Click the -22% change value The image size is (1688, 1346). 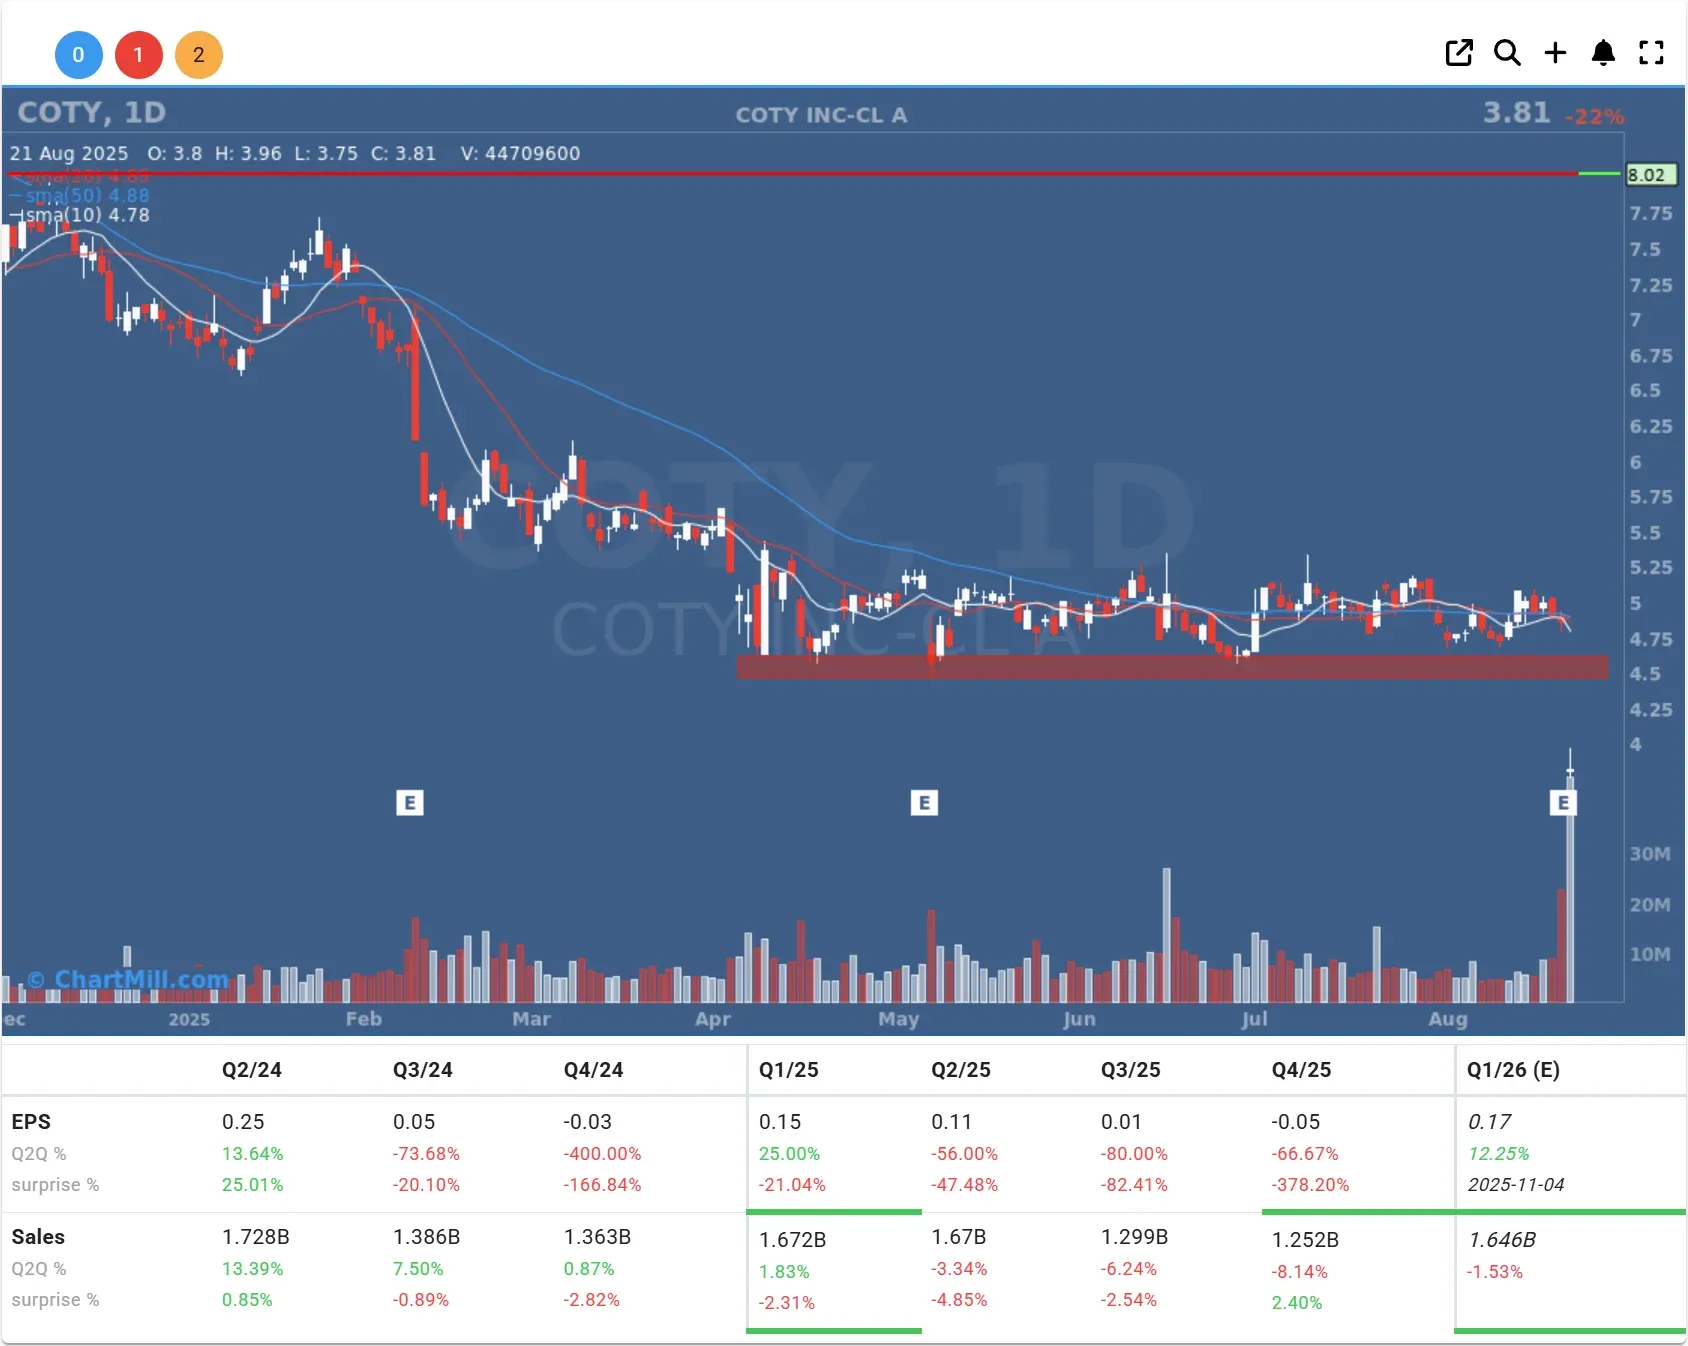pyautogui.click(x=1595, y=117)
